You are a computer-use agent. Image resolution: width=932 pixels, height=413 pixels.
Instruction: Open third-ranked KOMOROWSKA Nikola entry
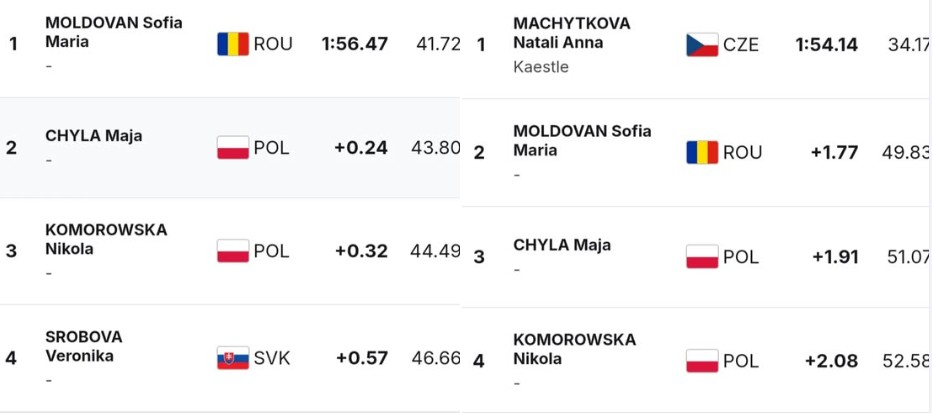[106, 239]
